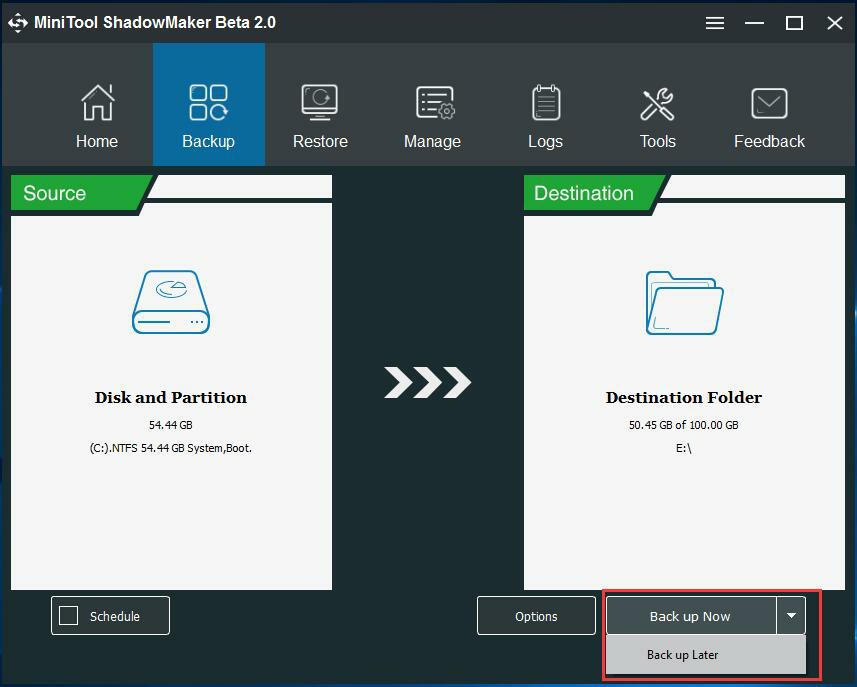Image resolution: width=857 pixels, height=687 pixels.
Task: Go to the Home tab
Action: tap(97, 116)
